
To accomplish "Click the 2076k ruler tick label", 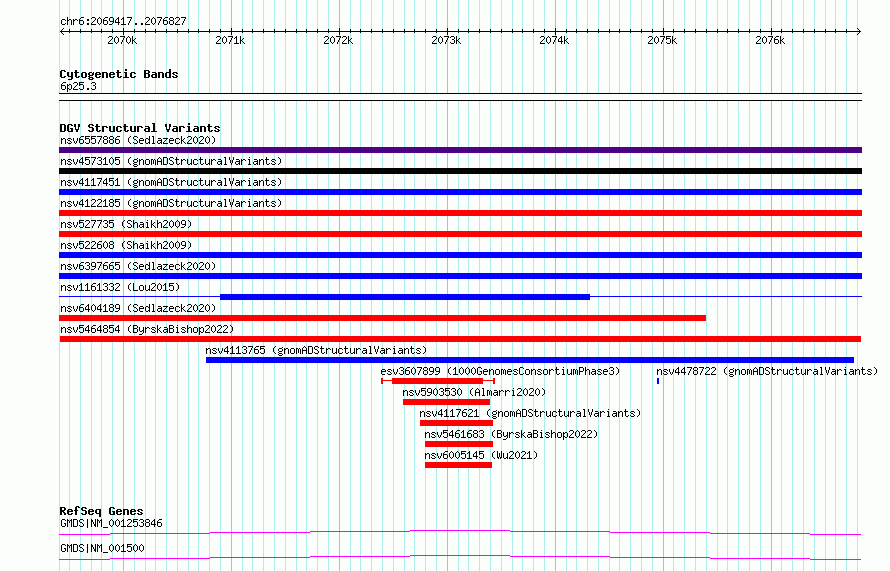I will point(770,40).
